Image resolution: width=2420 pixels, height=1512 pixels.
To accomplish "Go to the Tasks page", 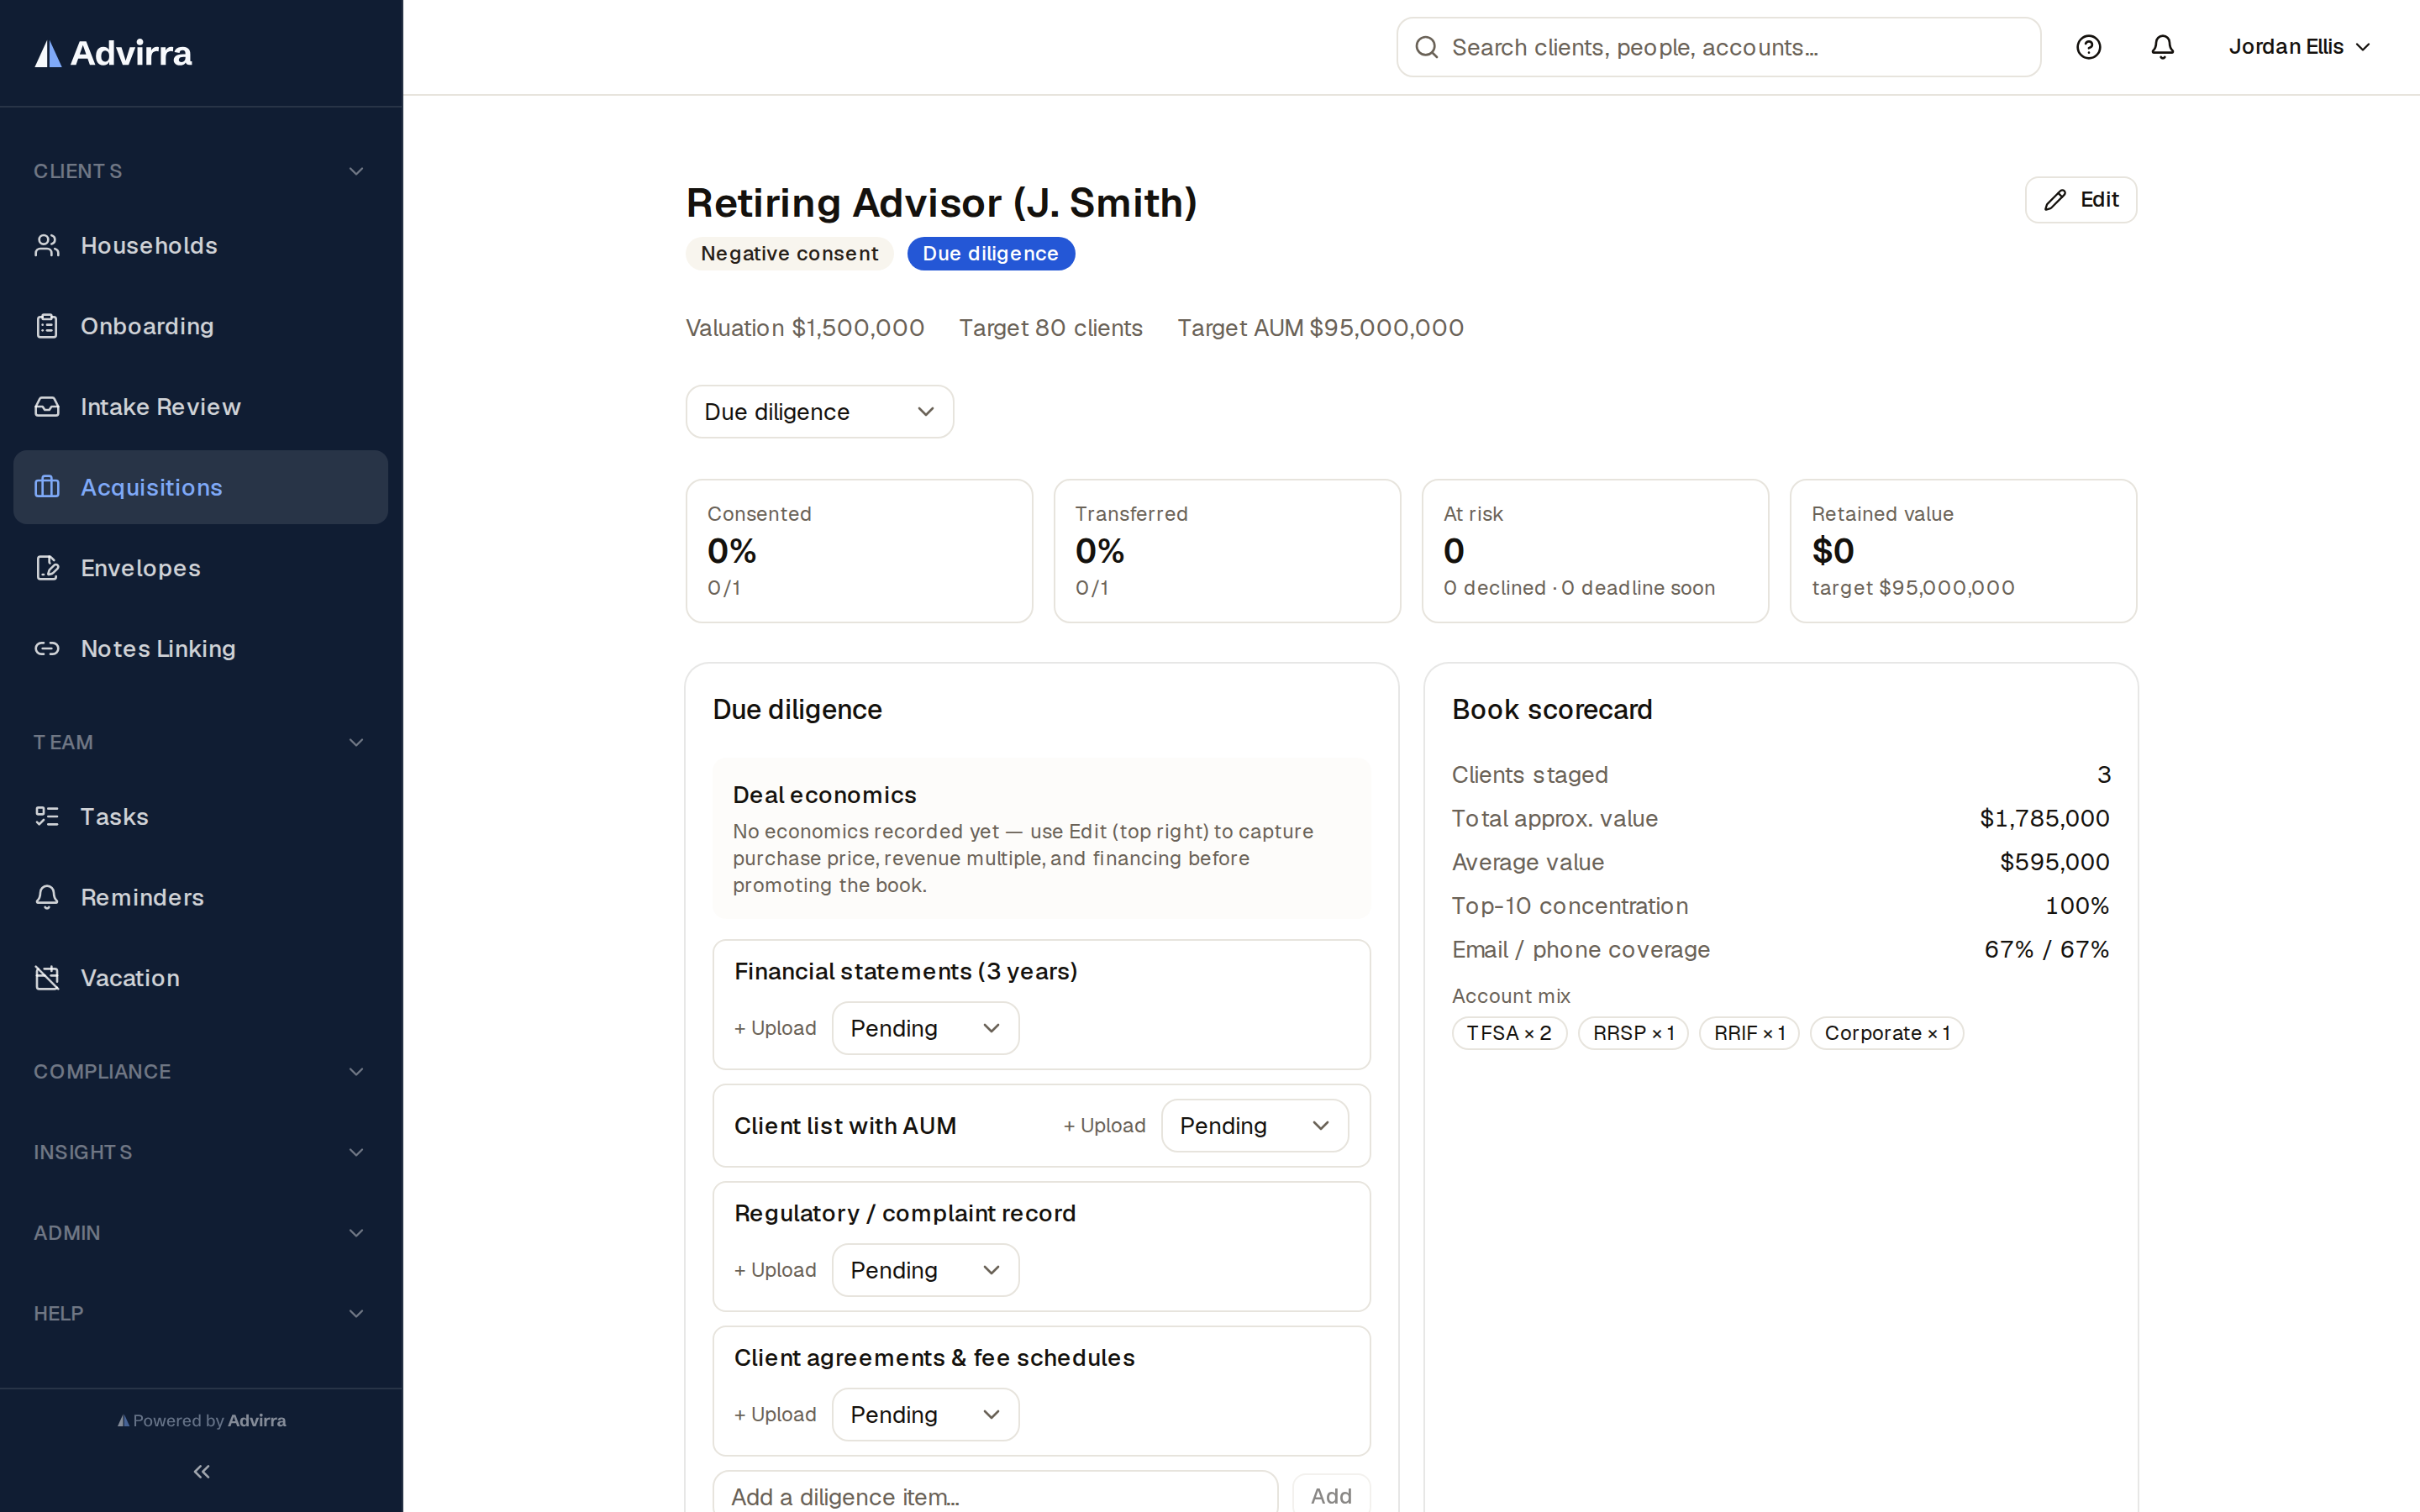I will [x=201, y=816].
